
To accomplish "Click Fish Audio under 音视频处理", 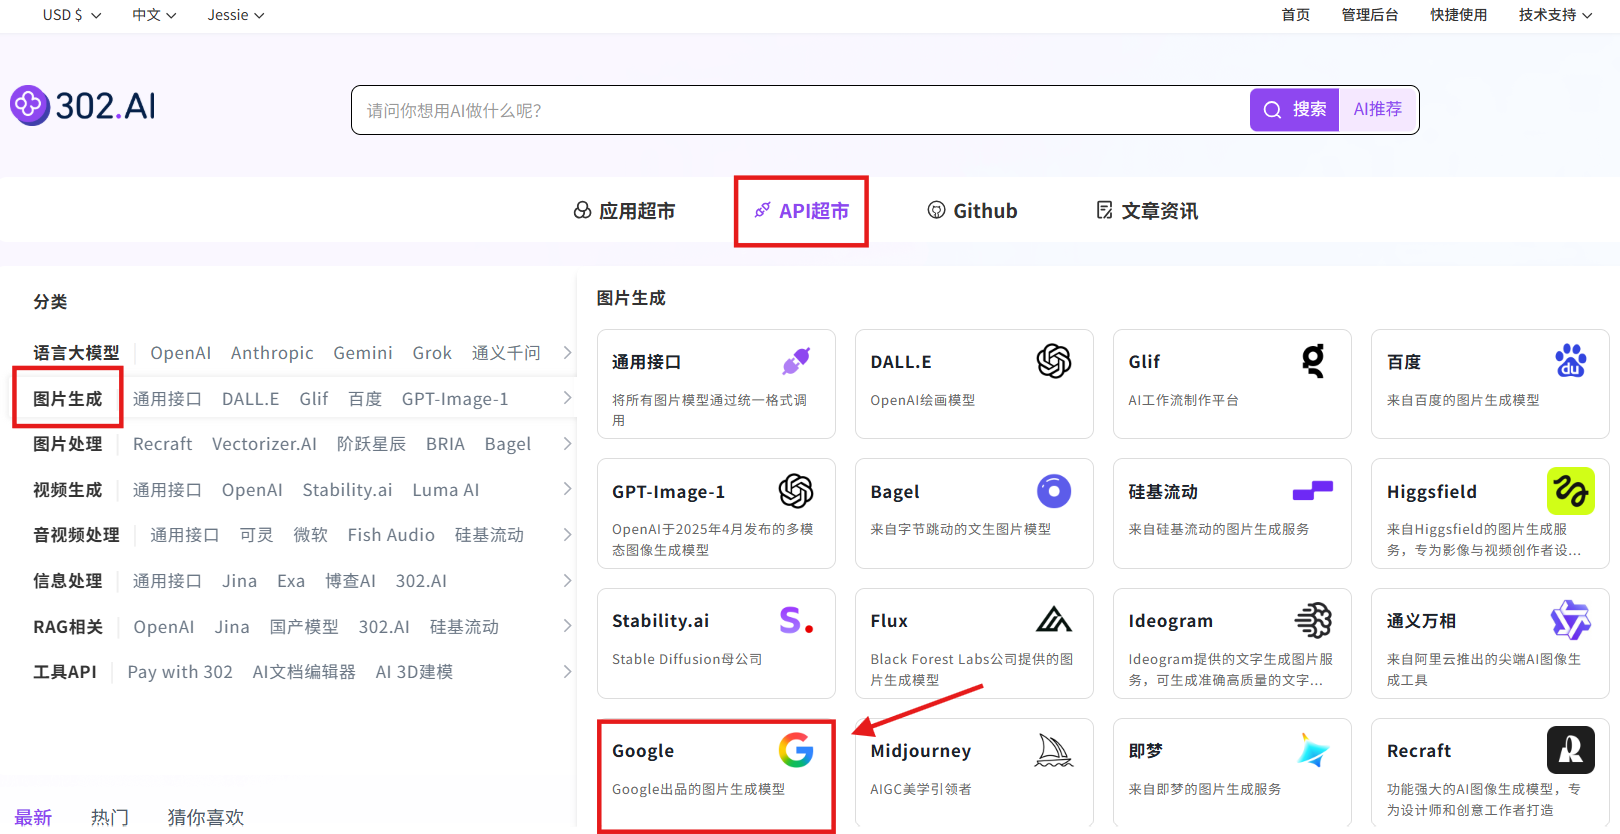I will [x=391, y=534].
